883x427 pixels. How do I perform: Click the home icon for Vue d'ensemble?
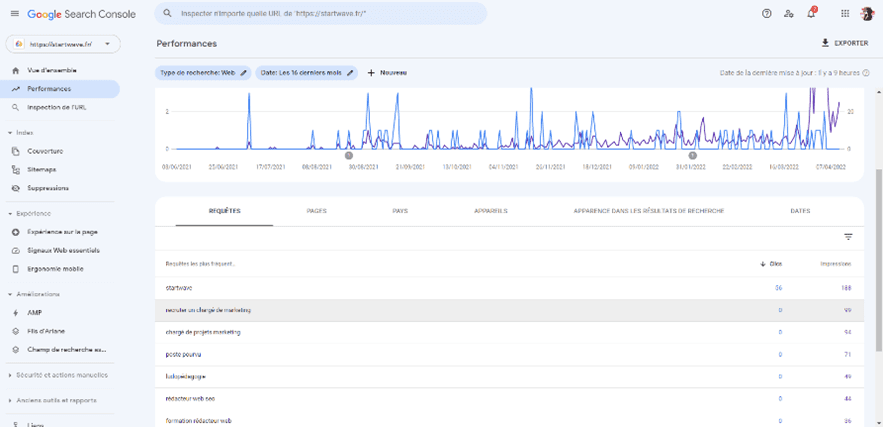(x=16, y=70)
